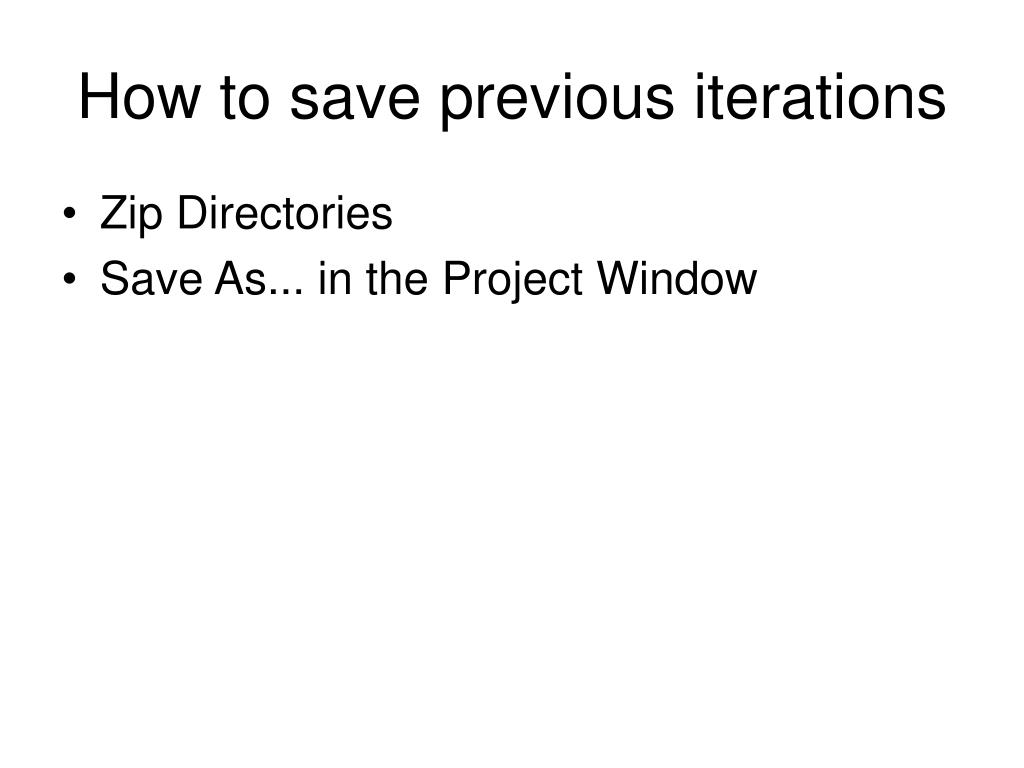Image resolution: width=1024 pixels, height=768 pixels.
Task: Click the word "Window" in second bullet
Action: coord(678,279)
